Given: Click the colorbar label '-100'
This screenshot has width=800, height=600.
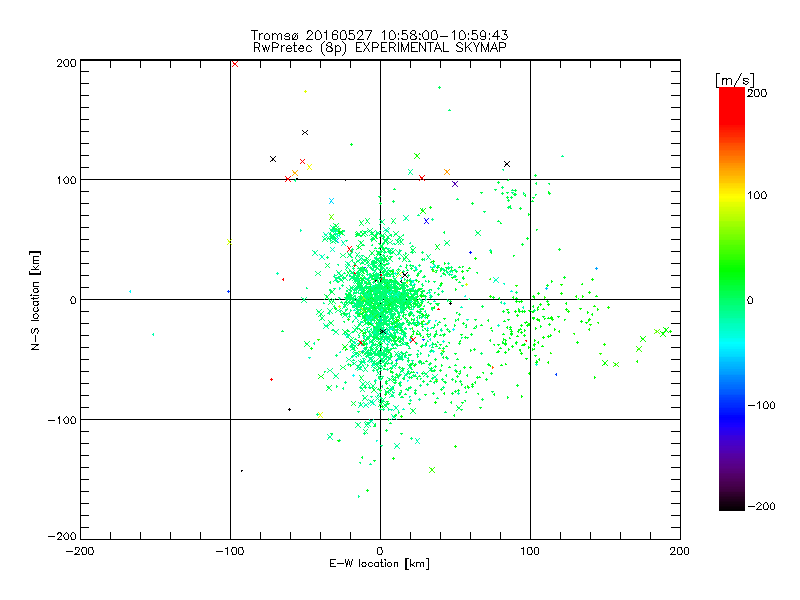Looking at the screenshot, I should pyautogui.click(x=761, y=406).
